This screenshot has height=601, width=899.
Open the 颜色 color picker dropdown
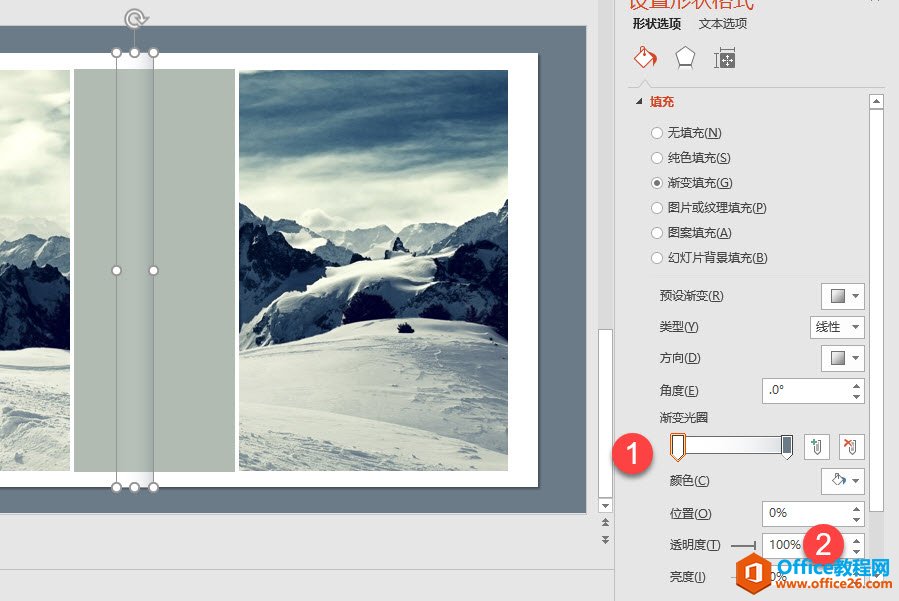click(842, 481)
